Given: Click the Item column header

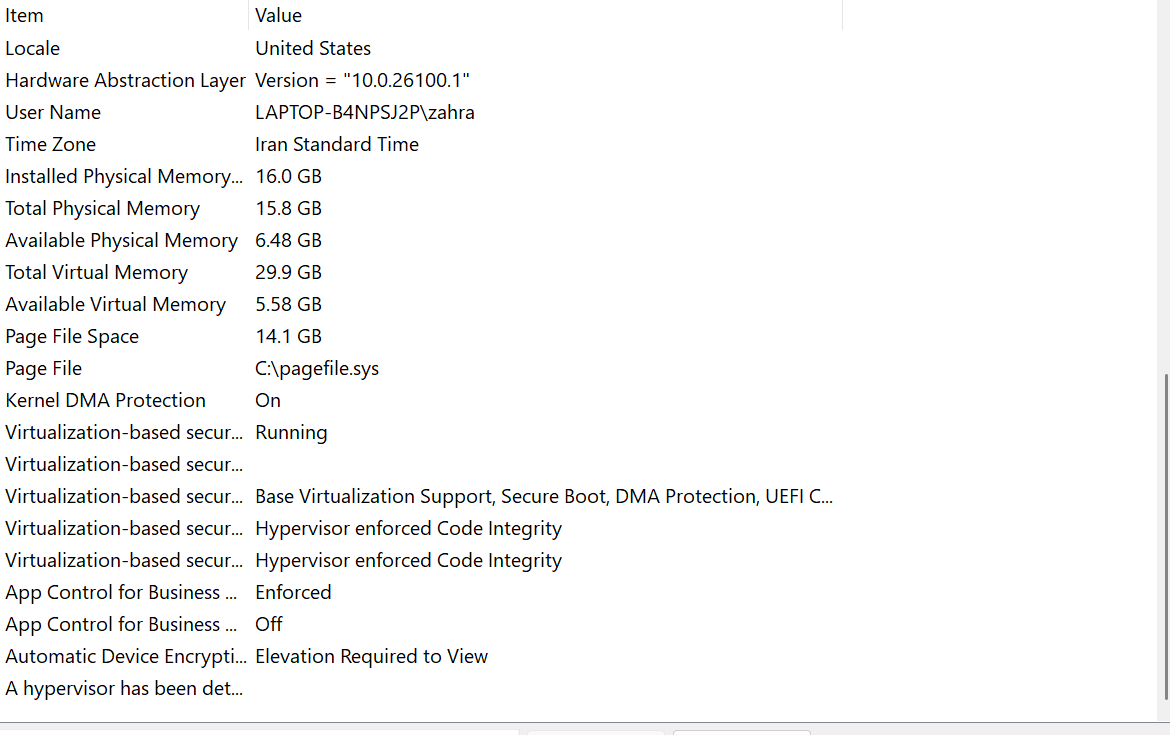Looking at the screenshot, I should click(24, 16).
